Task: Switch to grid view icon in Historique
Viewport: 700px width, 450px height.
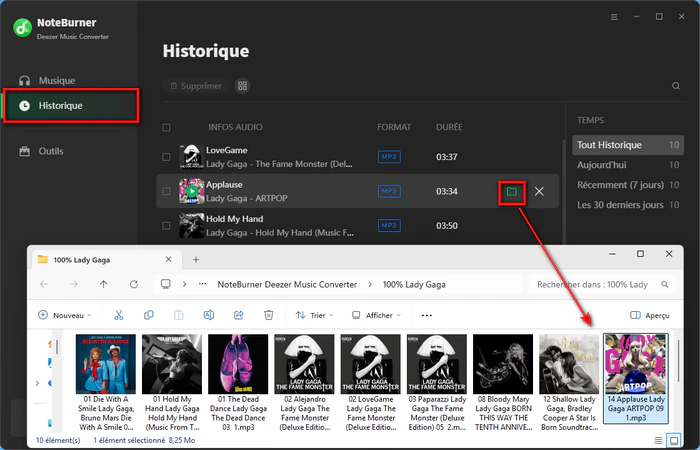Action: pos(242,86)
